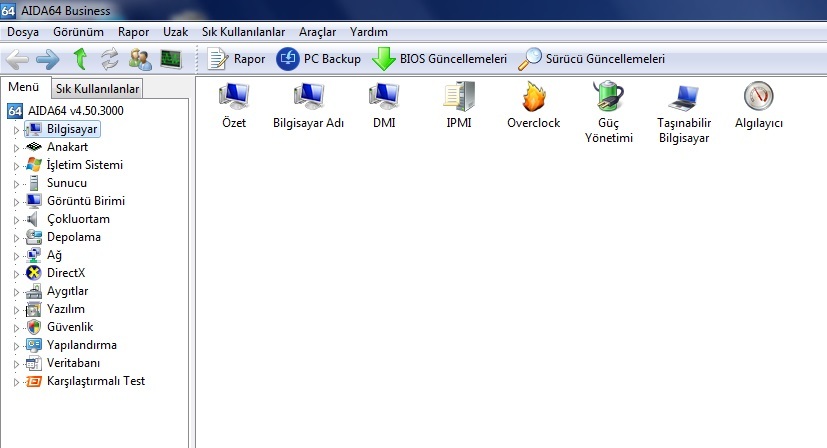Select Yapılandırma in the tree
Image resolution: width=827 pixels, height=448 pixels.
coord(71,345)
